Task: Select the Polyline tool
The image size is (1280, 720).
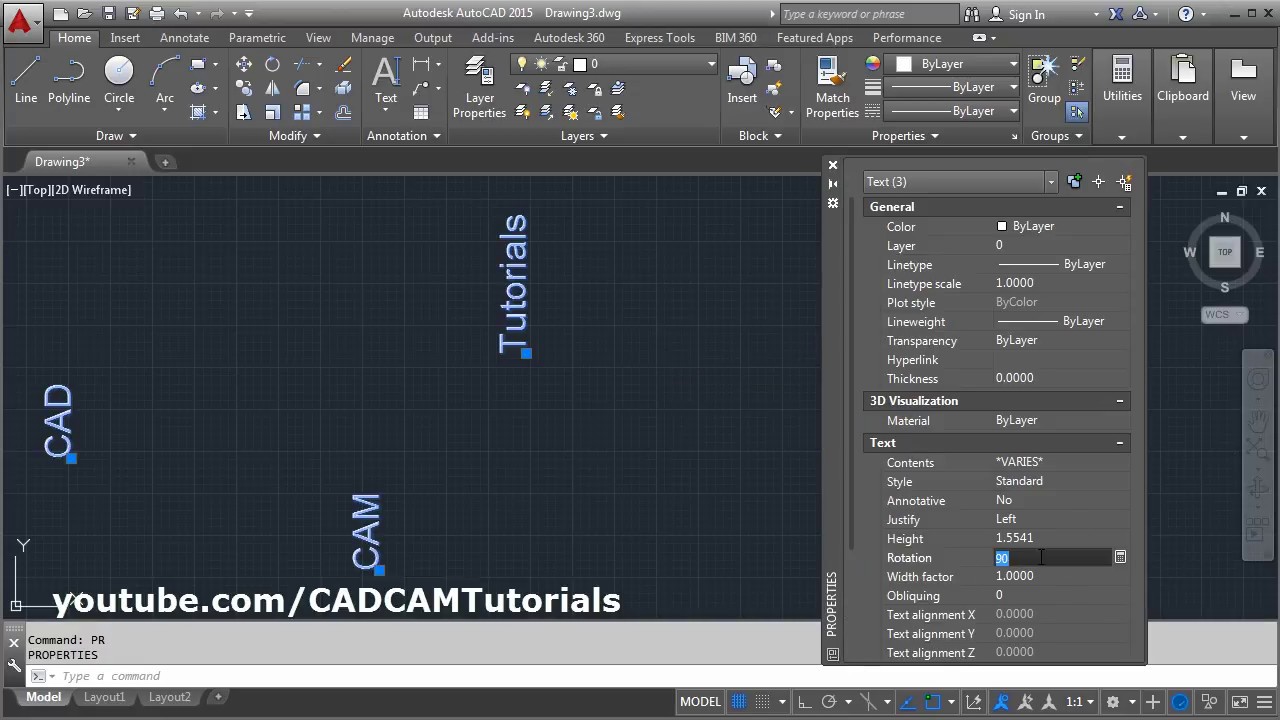Action: point(69,80)
